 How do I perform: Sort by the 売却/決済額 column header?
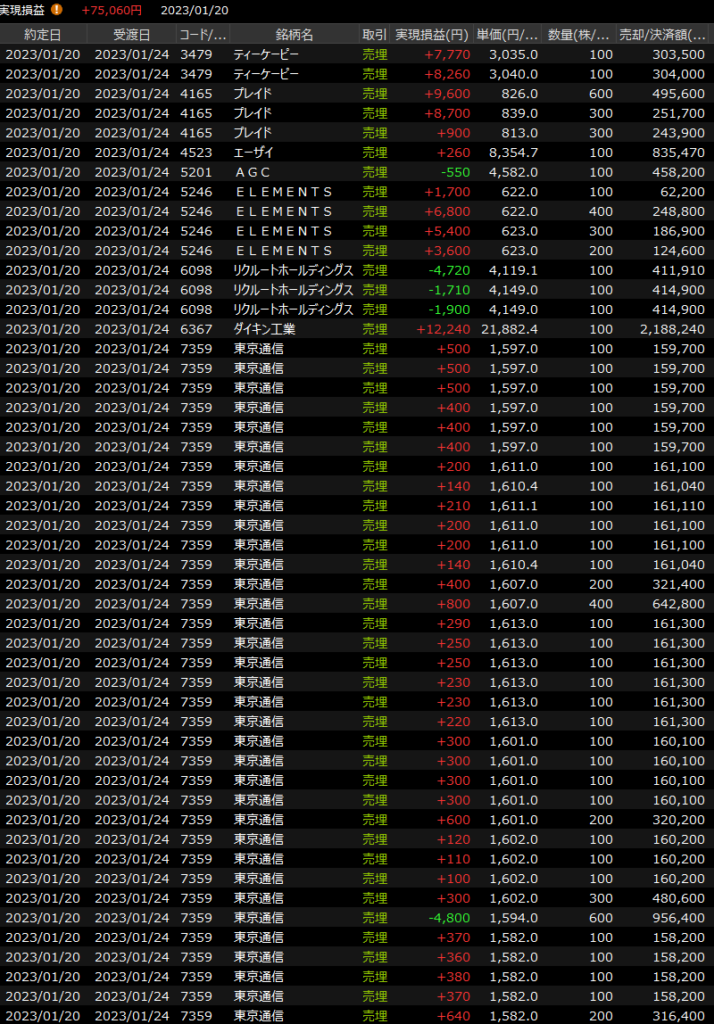coord(662,34)
